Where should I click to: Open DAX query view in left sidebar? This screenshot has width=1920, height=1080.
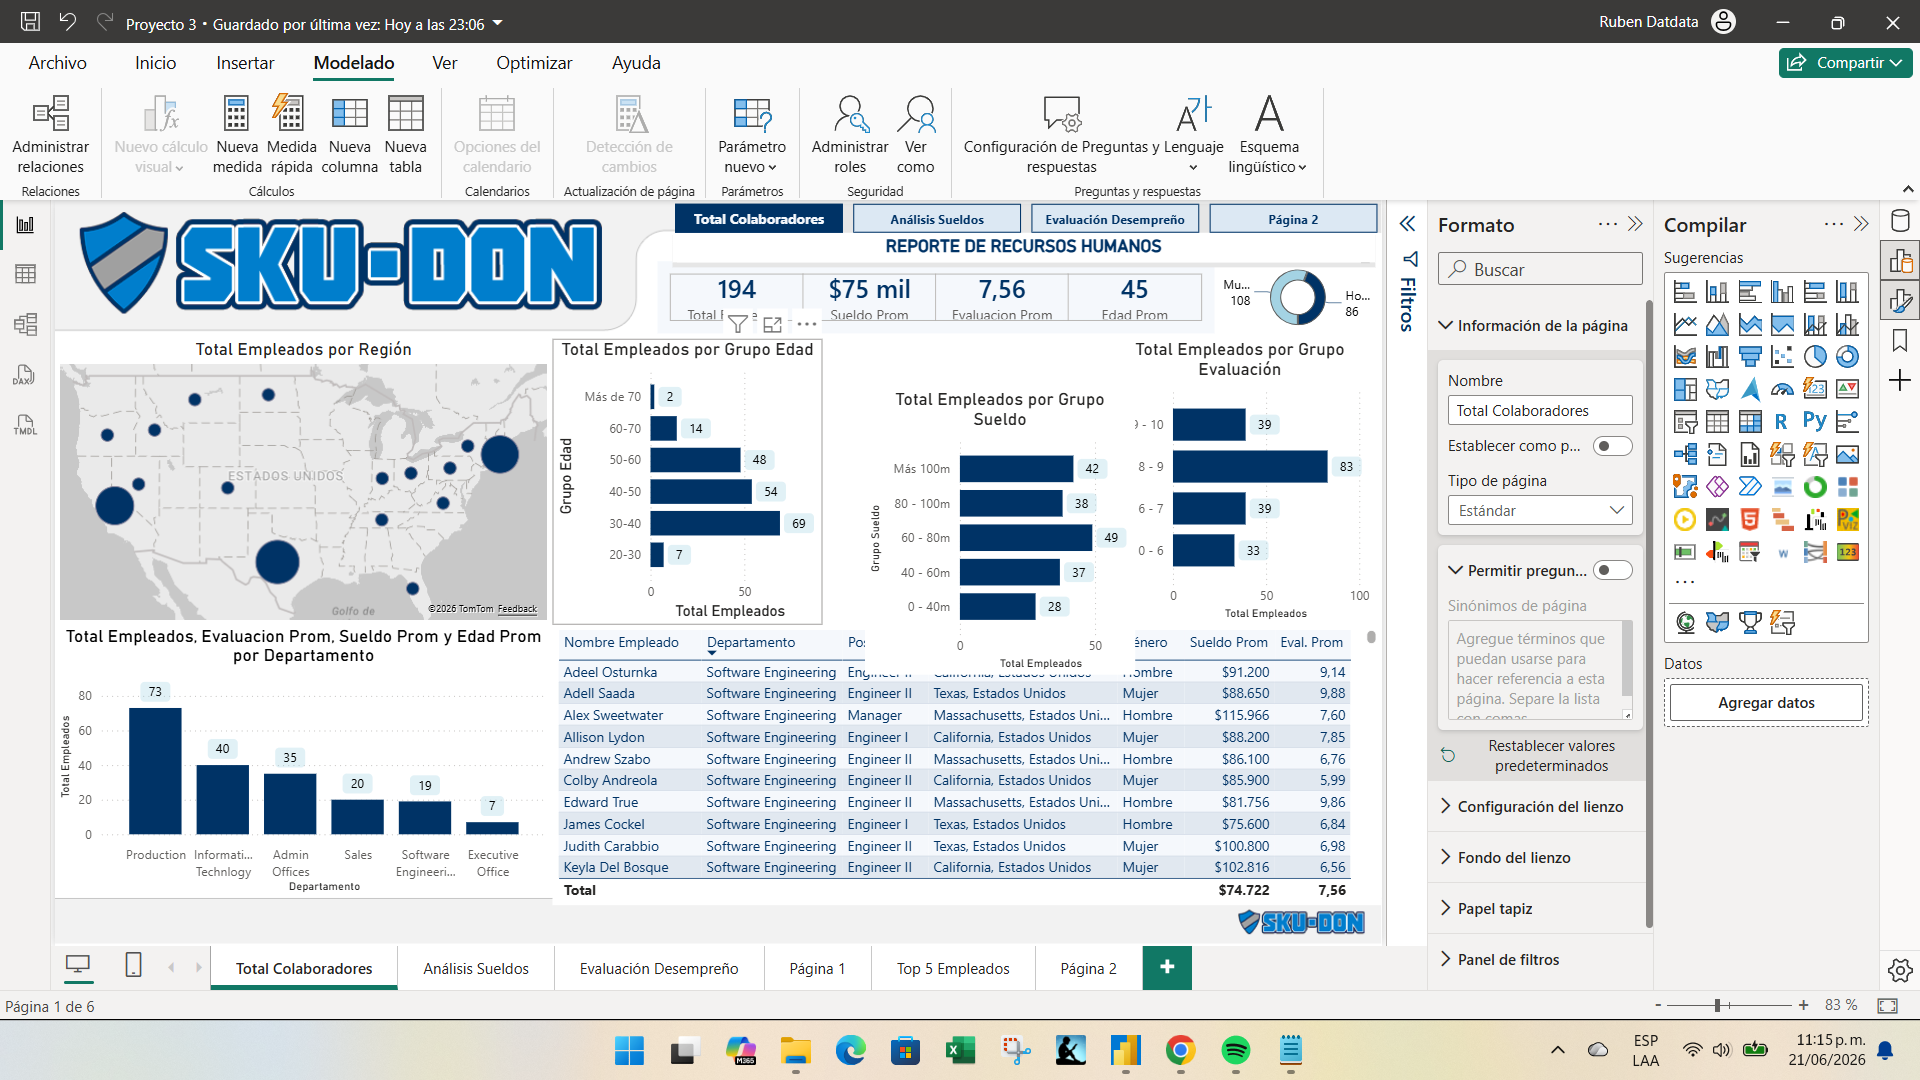tap(25, 375)
